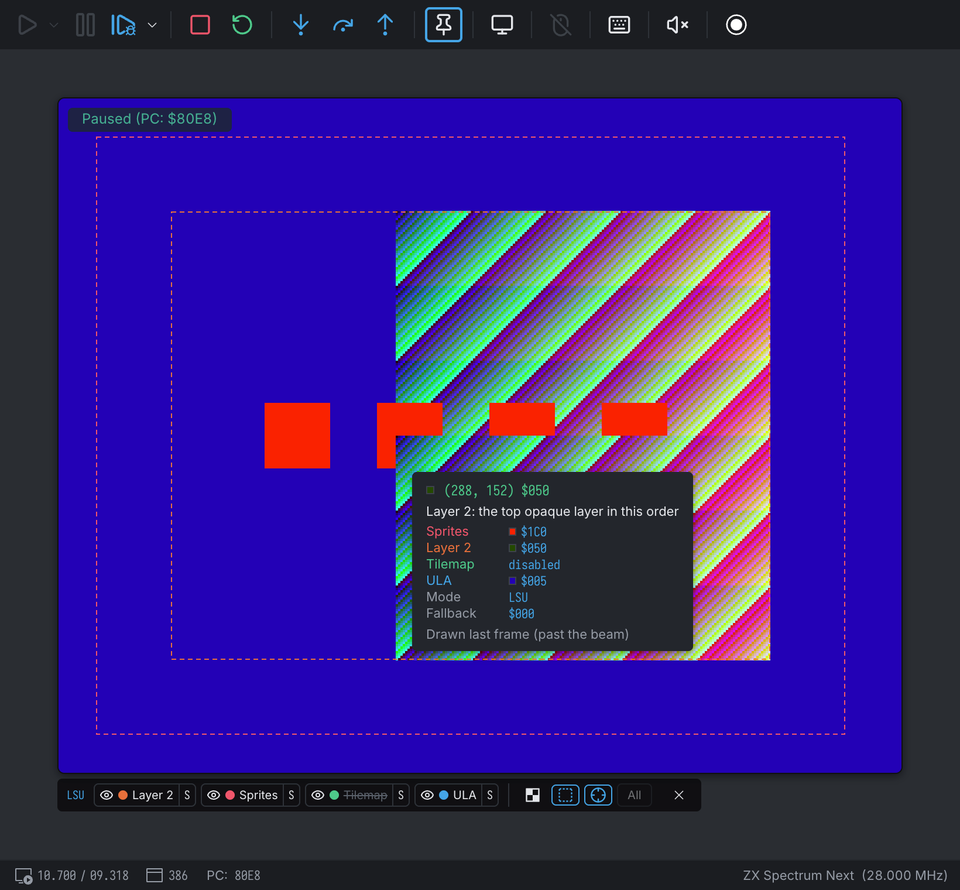Expand the debug start options chevron
Image resolution: width=960 pixels, height=890 pixels.
point(152,25)
